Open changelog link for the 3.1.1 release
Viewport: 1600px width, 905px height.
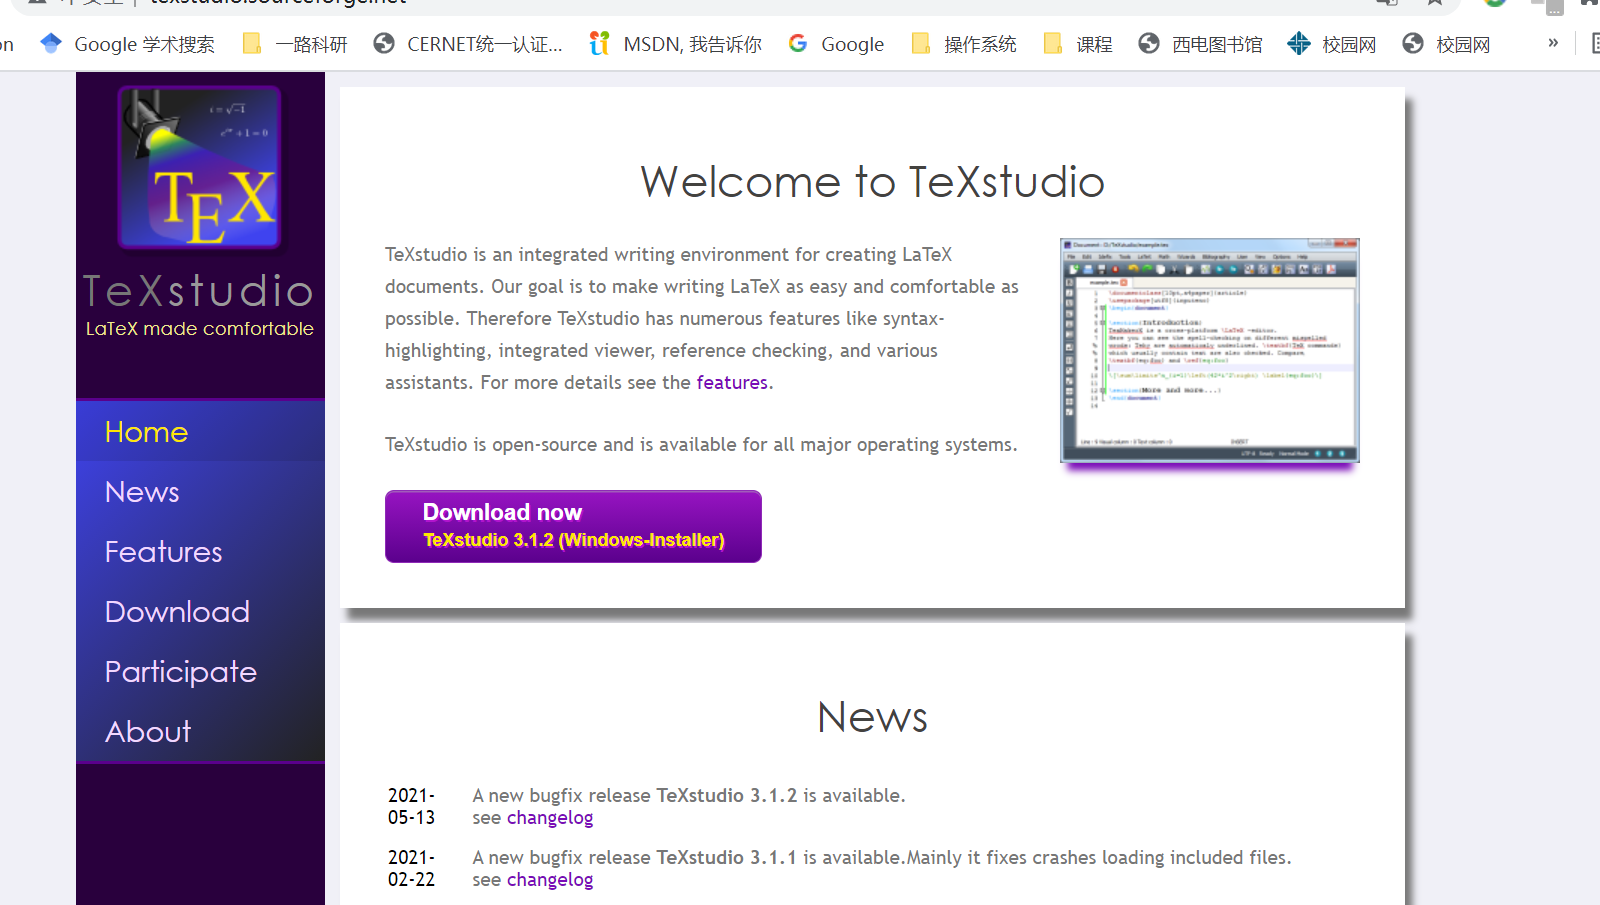tap(550, 880)
